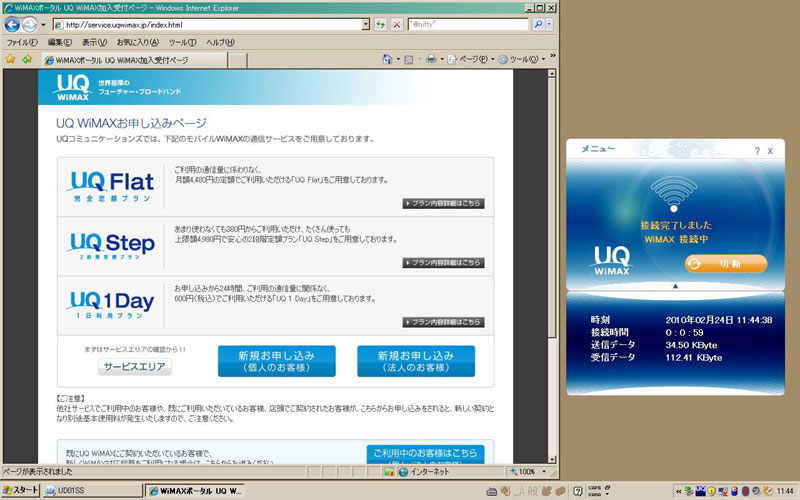This screenshot has width=800, height=500.
Task: Open plan details button for UQ 1 Day
Action: tap(443, 322)
